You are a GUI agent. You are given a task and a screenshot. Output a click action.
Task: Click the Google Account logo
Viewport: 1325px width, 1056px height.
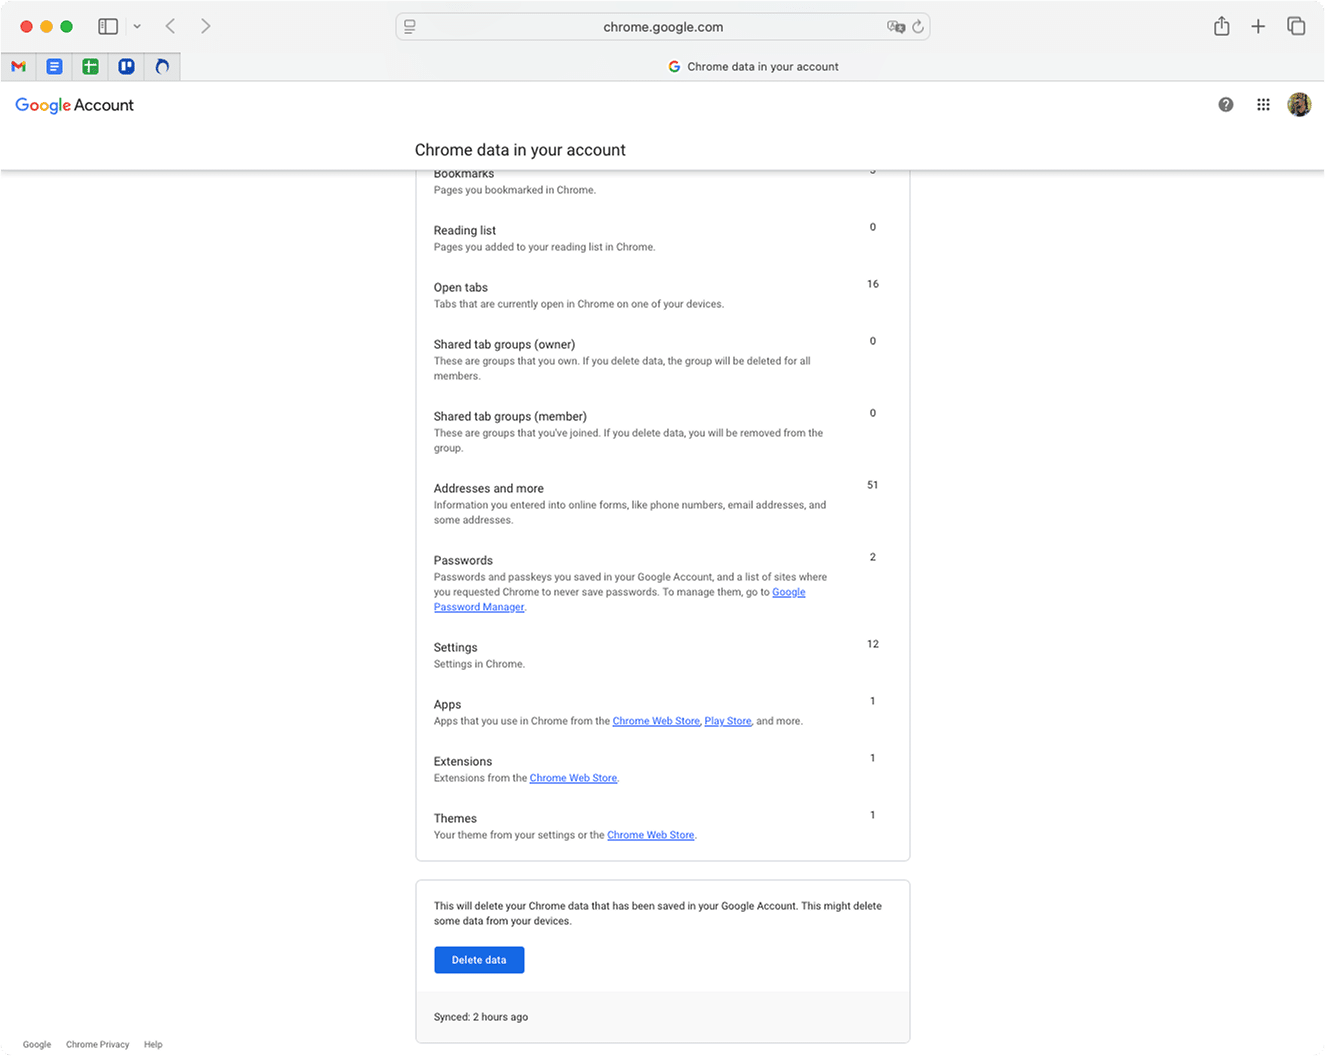pos(75,105)
